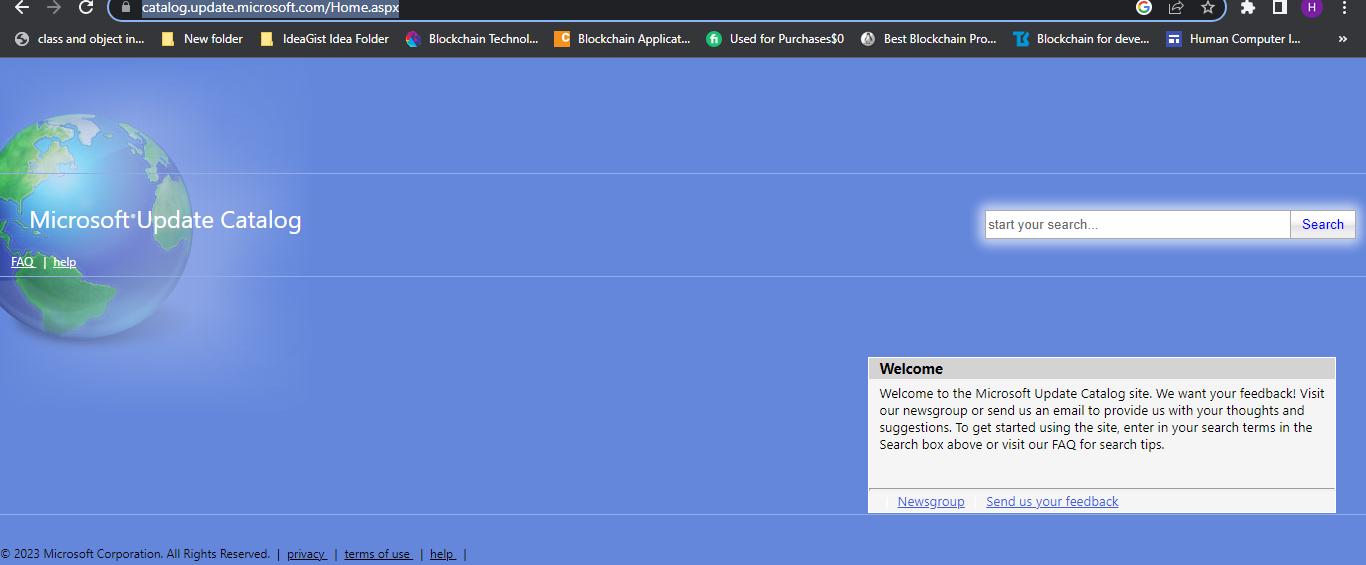Open the FAQ link under the title
This screenshot has height=565, width=1366.
click(x=22, y=262)
